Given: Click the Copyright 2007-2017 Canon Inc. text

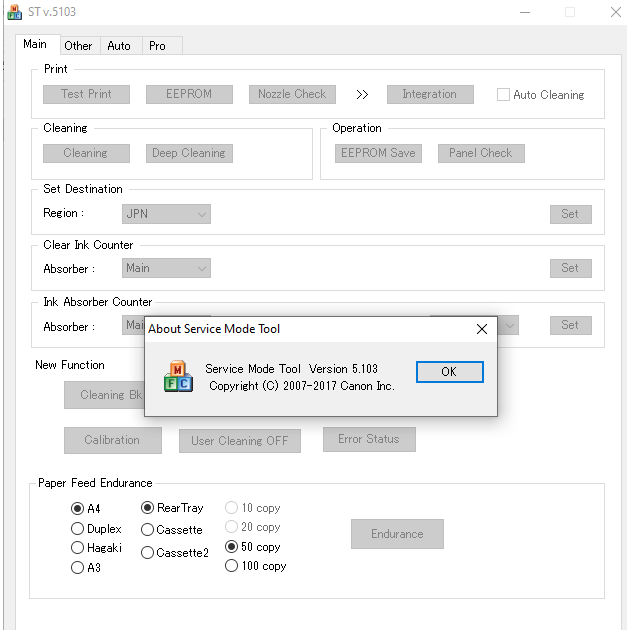Looking at the screenshot, I should (302, 386).
